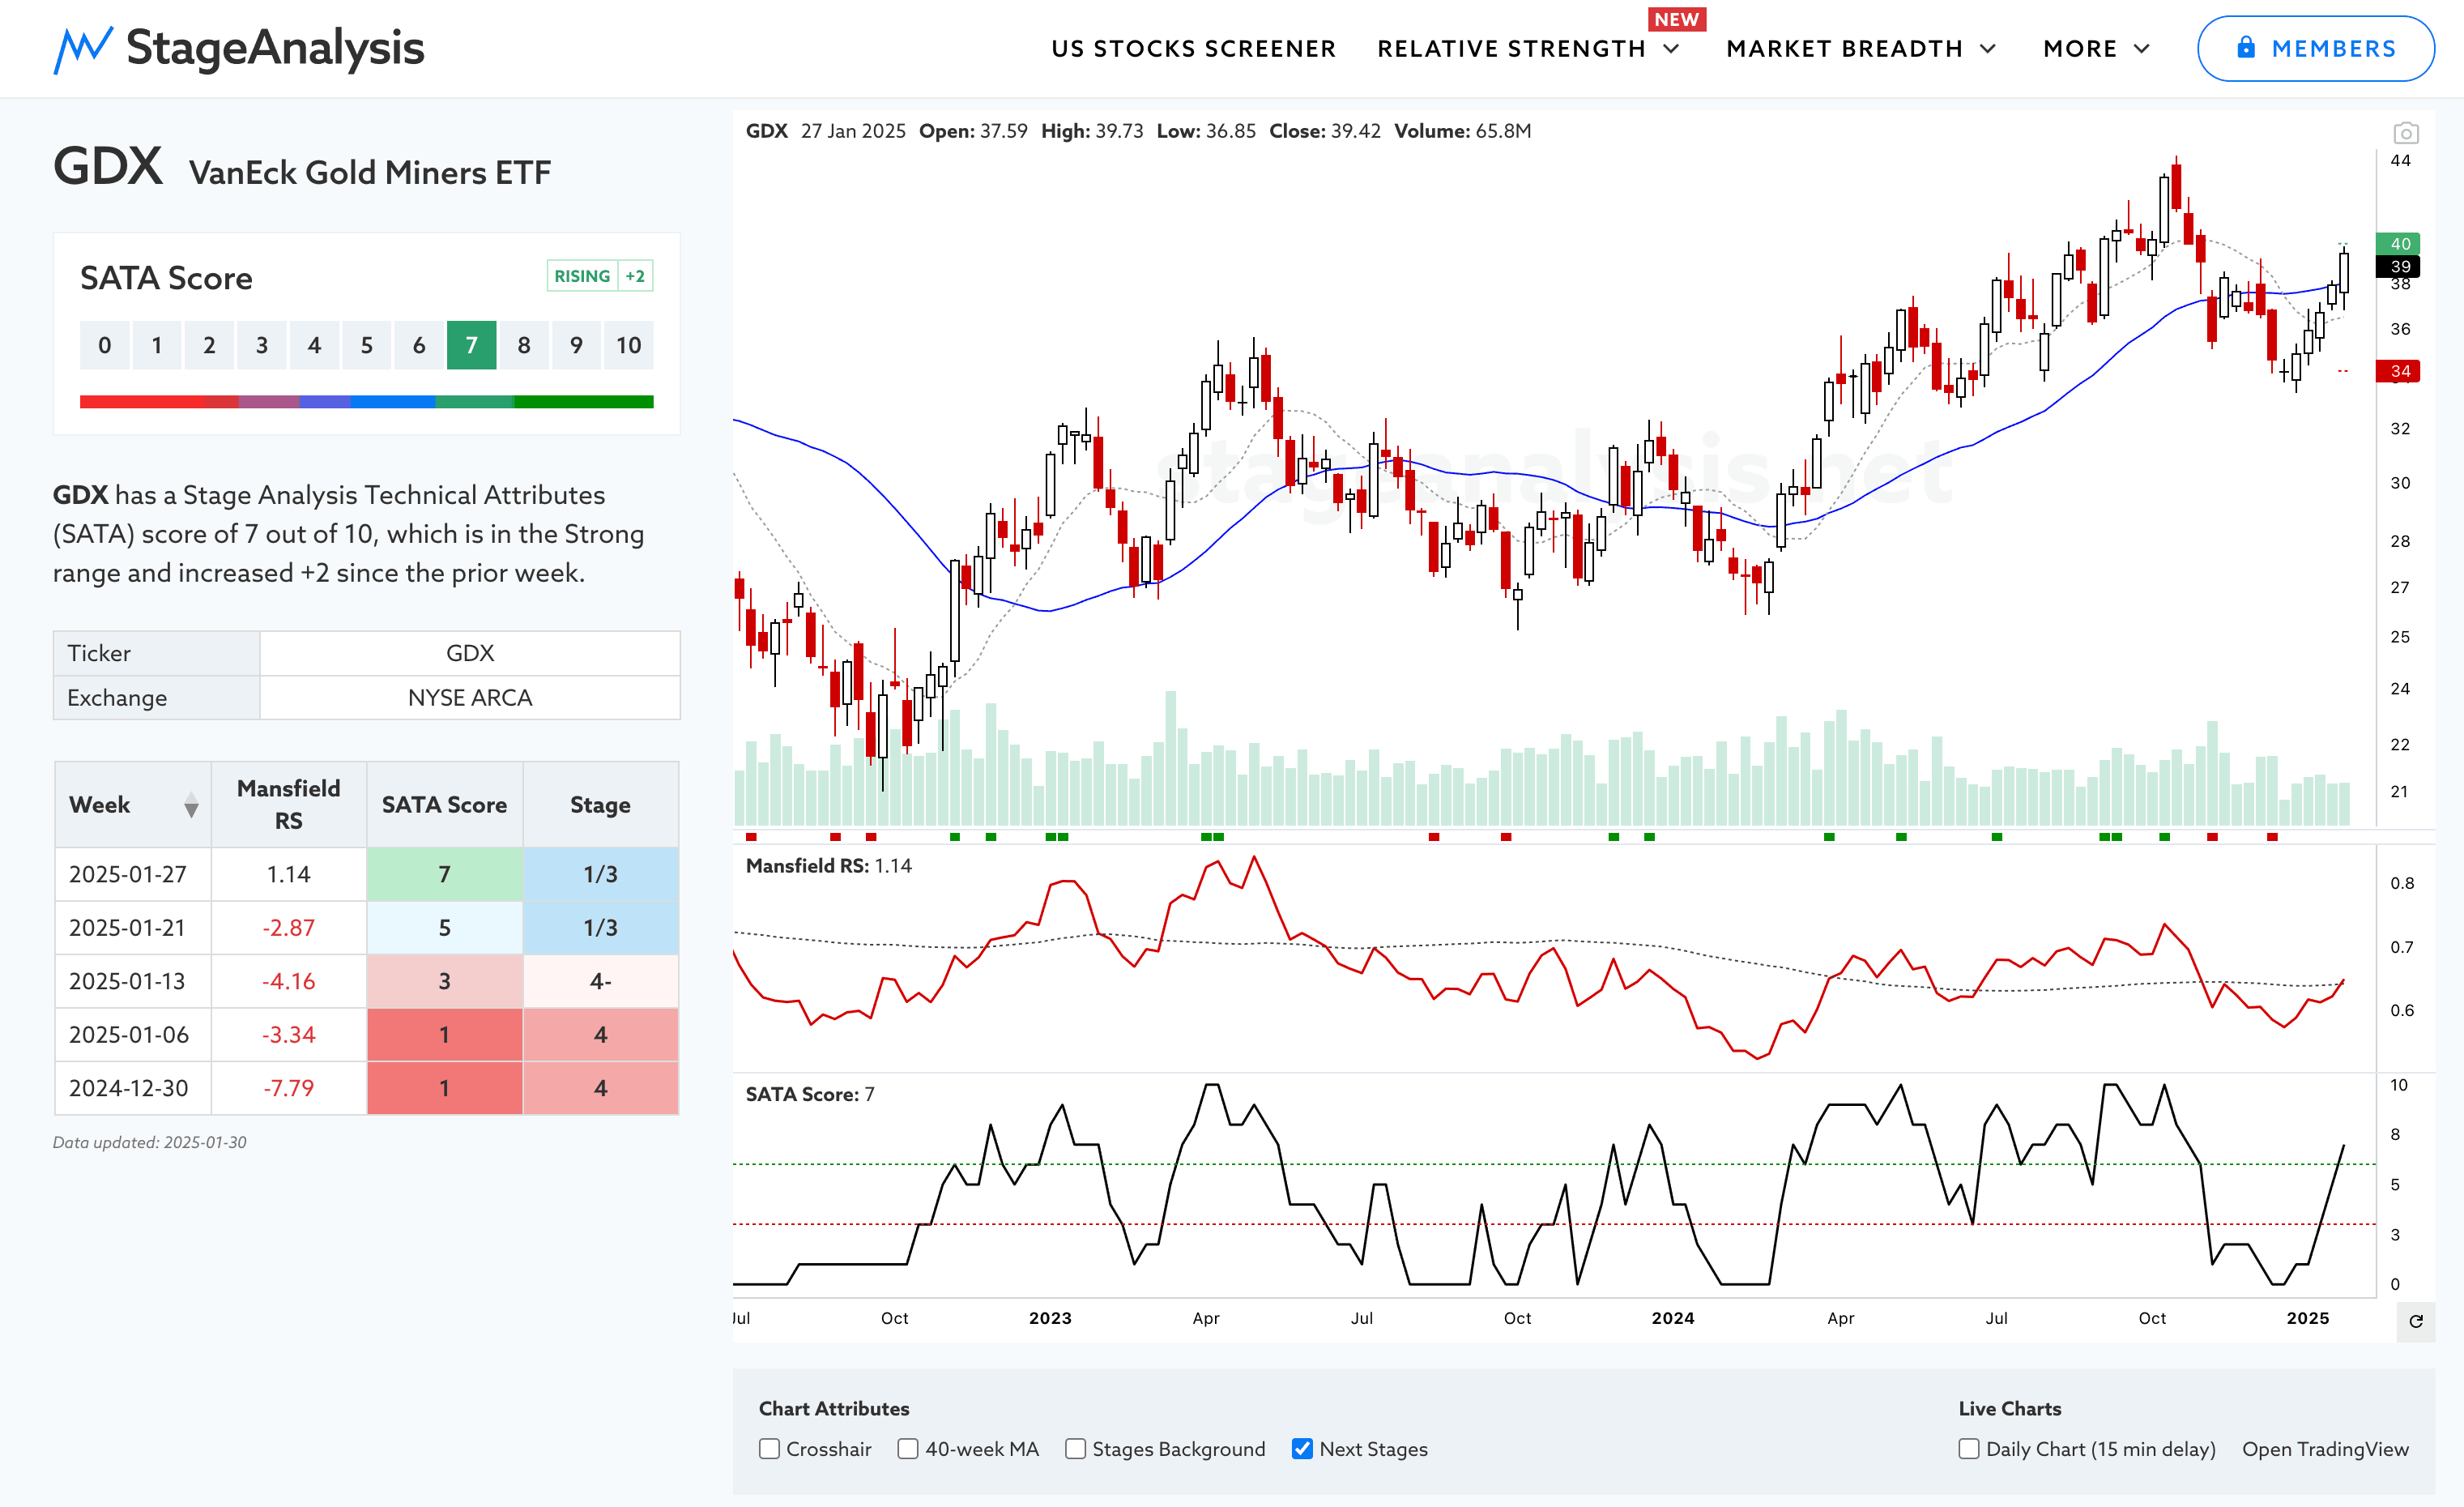The width and height of the screenshot is (2464, 1507).
Task: Take chart snapshot with camera icon
Action: pyautogui.click(x=2405, y=133)
